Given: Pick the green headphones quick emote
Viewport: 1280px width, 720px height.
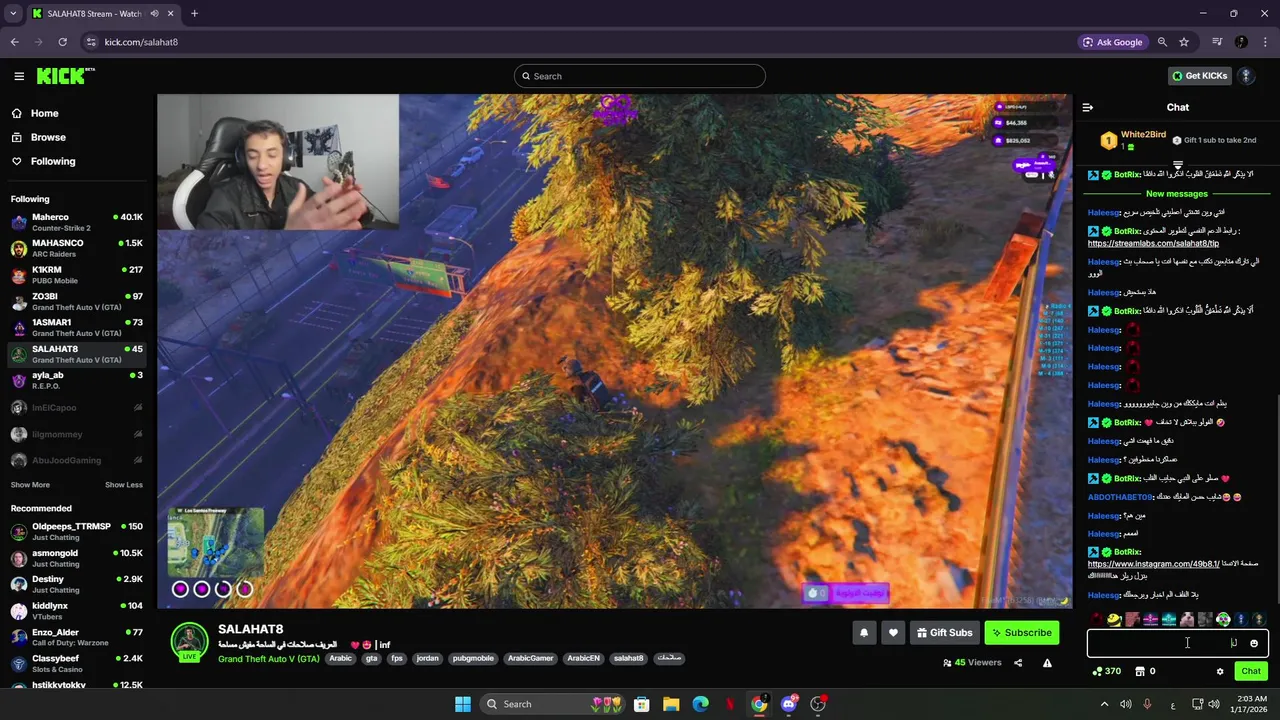Looking at the screenshot, I should 1223,620.
